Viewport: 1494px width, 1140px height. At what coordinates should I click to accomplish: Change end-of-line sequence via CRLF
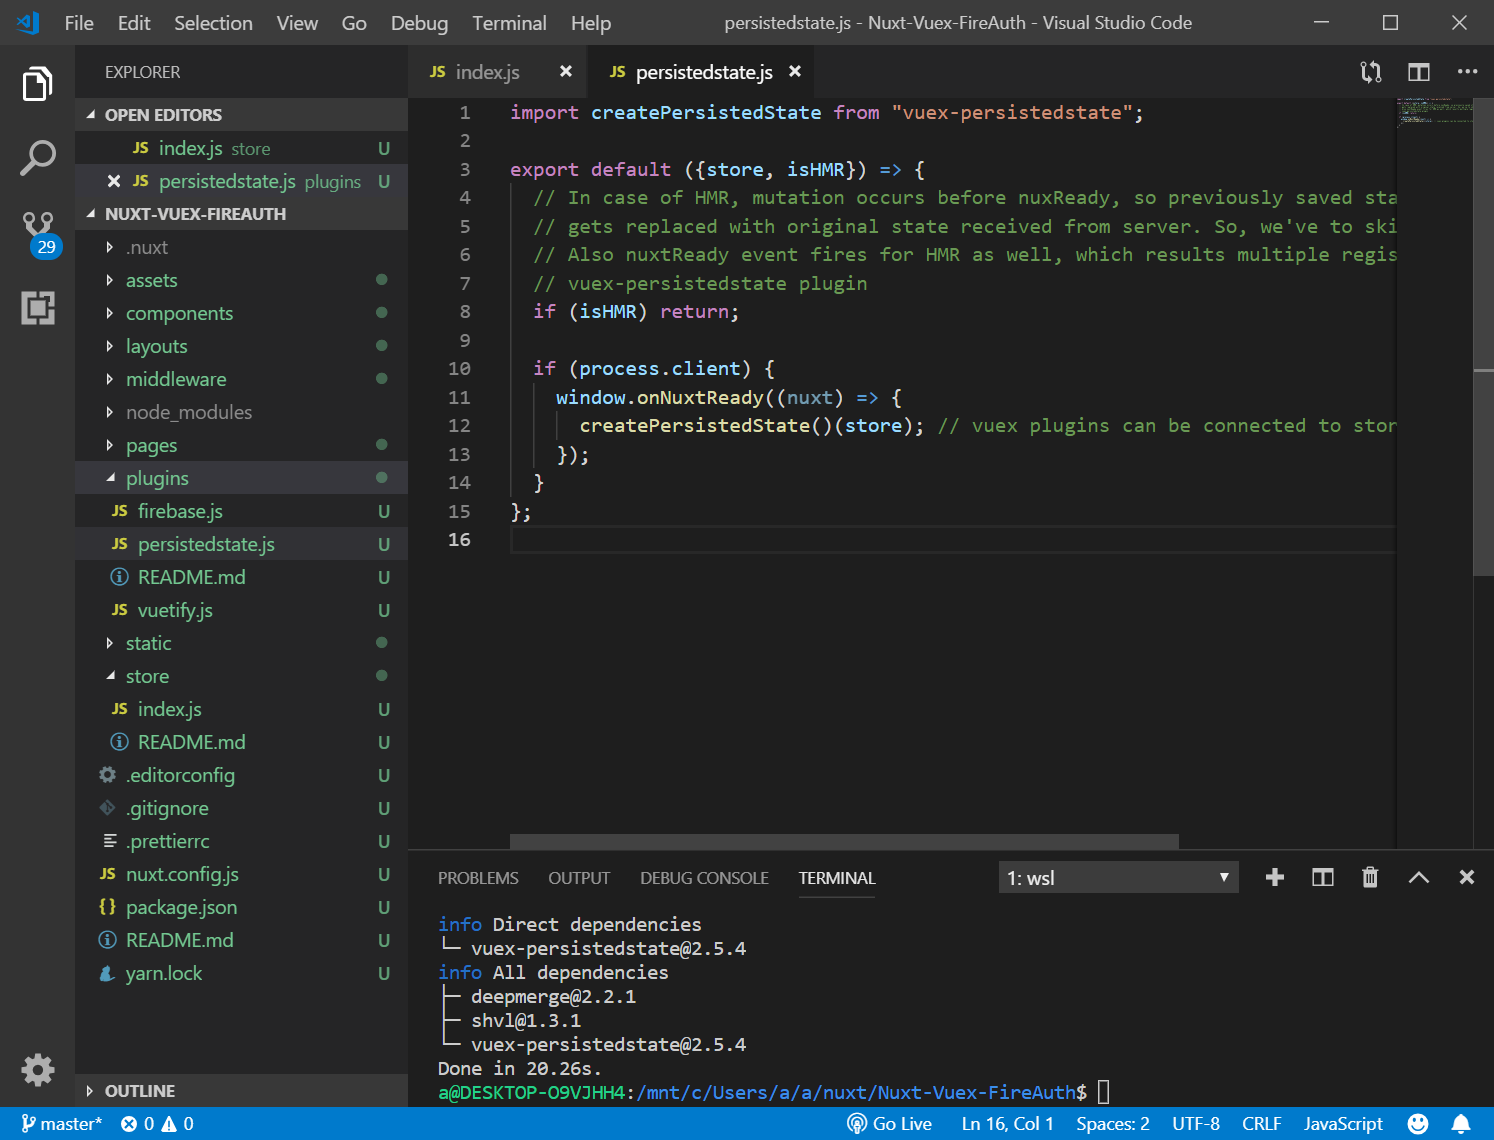coord(1261,1124)
